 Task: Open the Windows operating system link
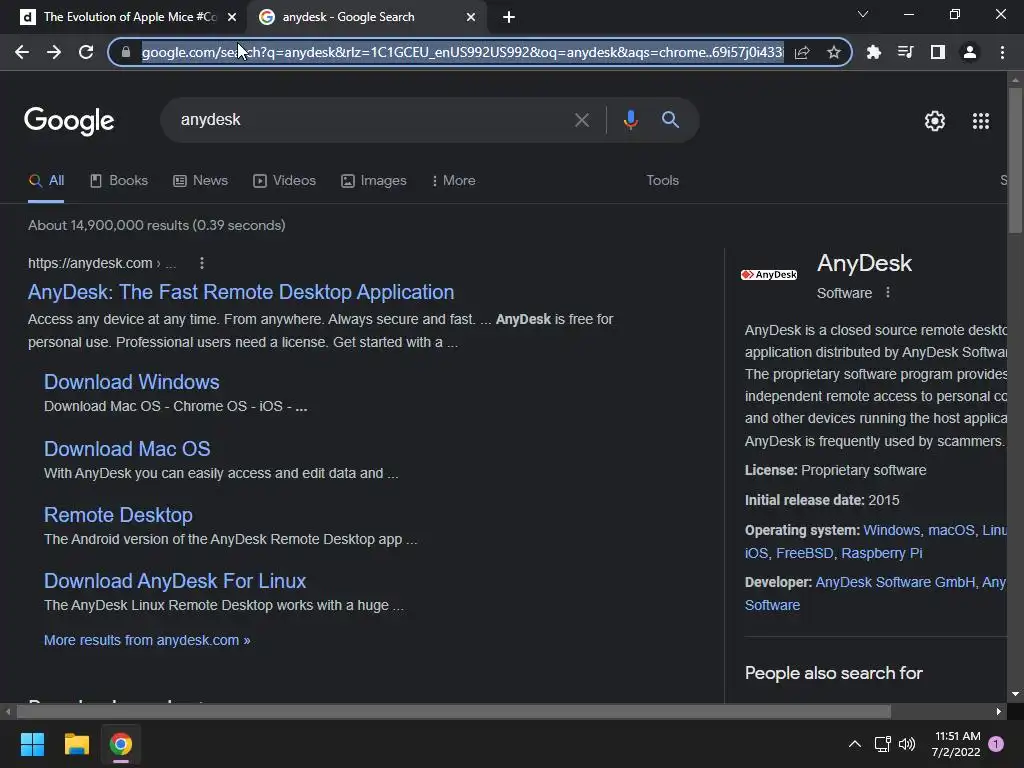891,530
